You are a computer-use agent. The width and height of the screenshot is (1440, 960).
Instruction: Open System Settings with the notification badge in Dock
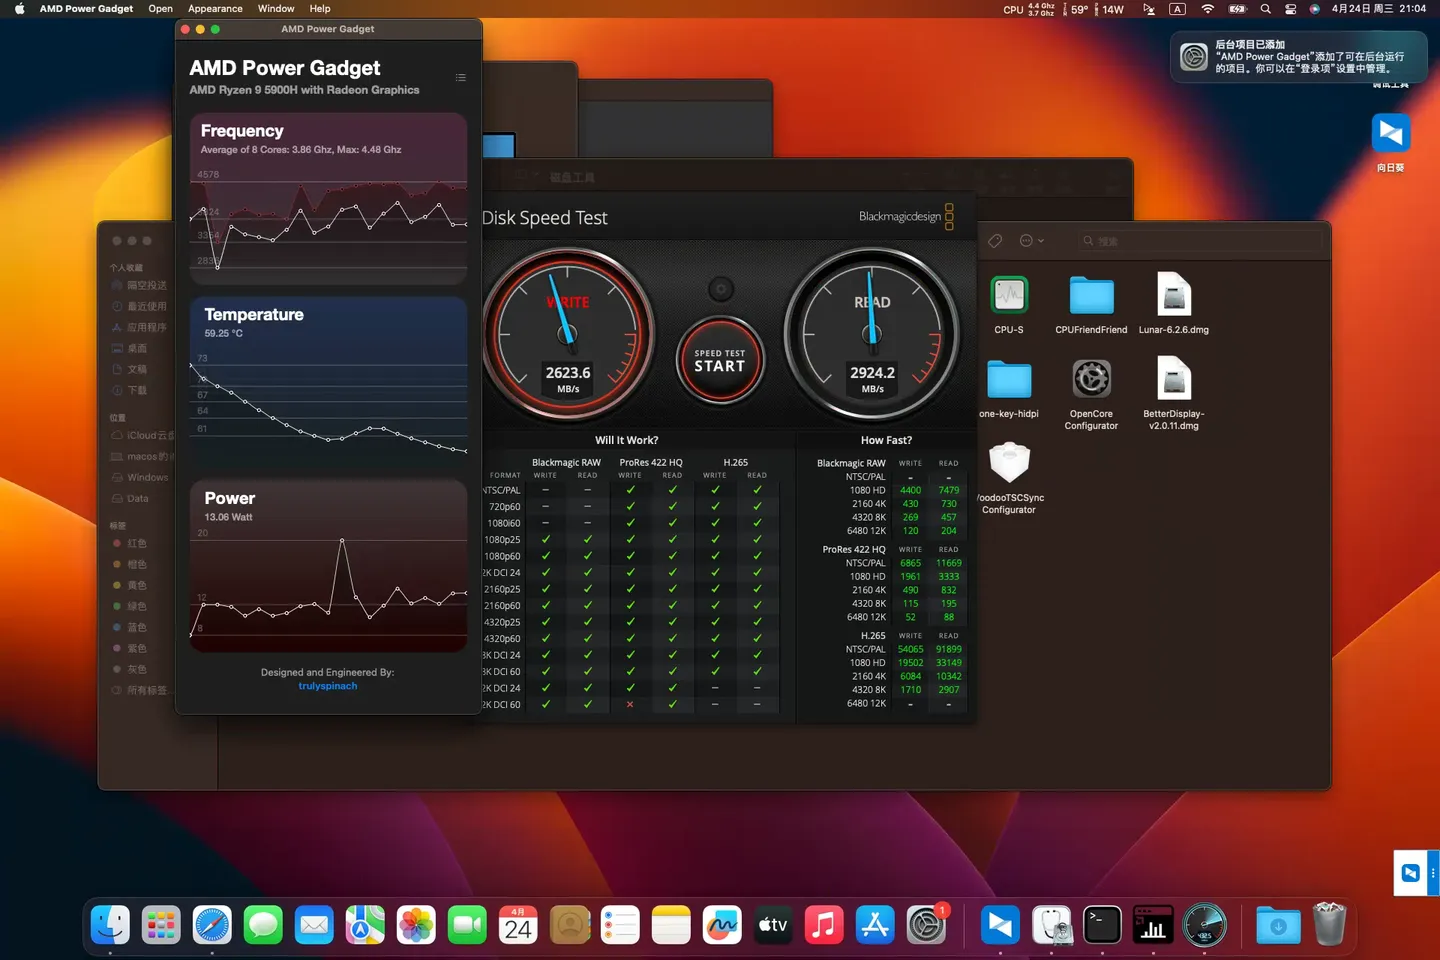[927, 925]
